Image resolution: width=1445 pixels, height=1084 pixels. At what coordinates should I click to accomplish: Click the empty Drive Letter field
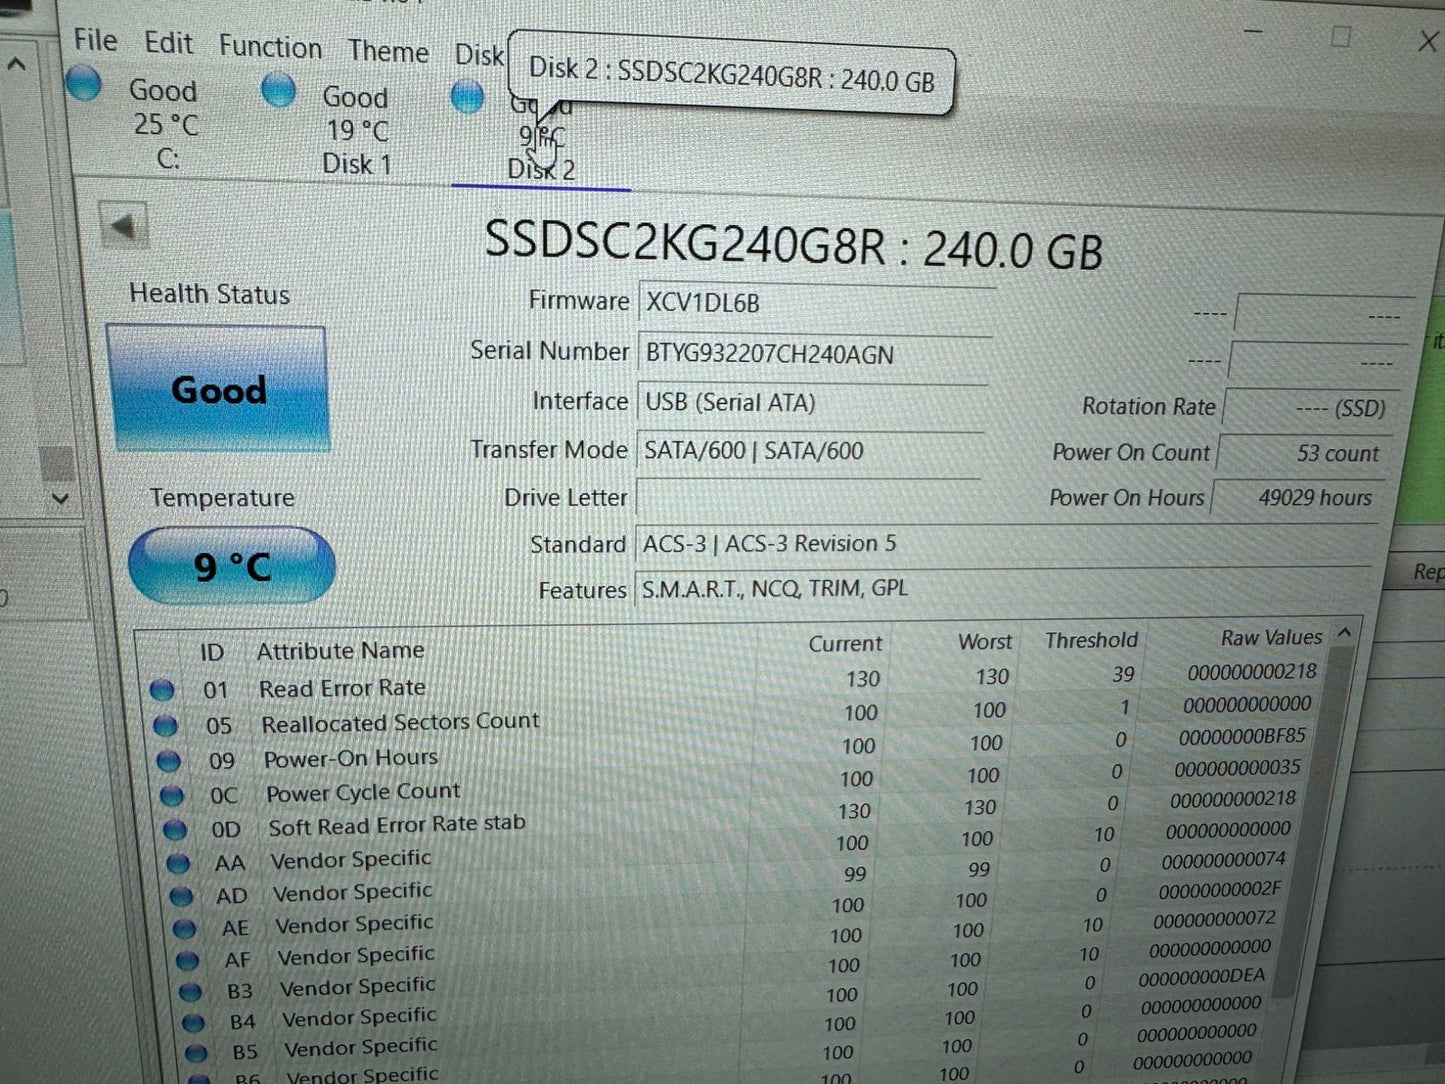coord(806,497)
